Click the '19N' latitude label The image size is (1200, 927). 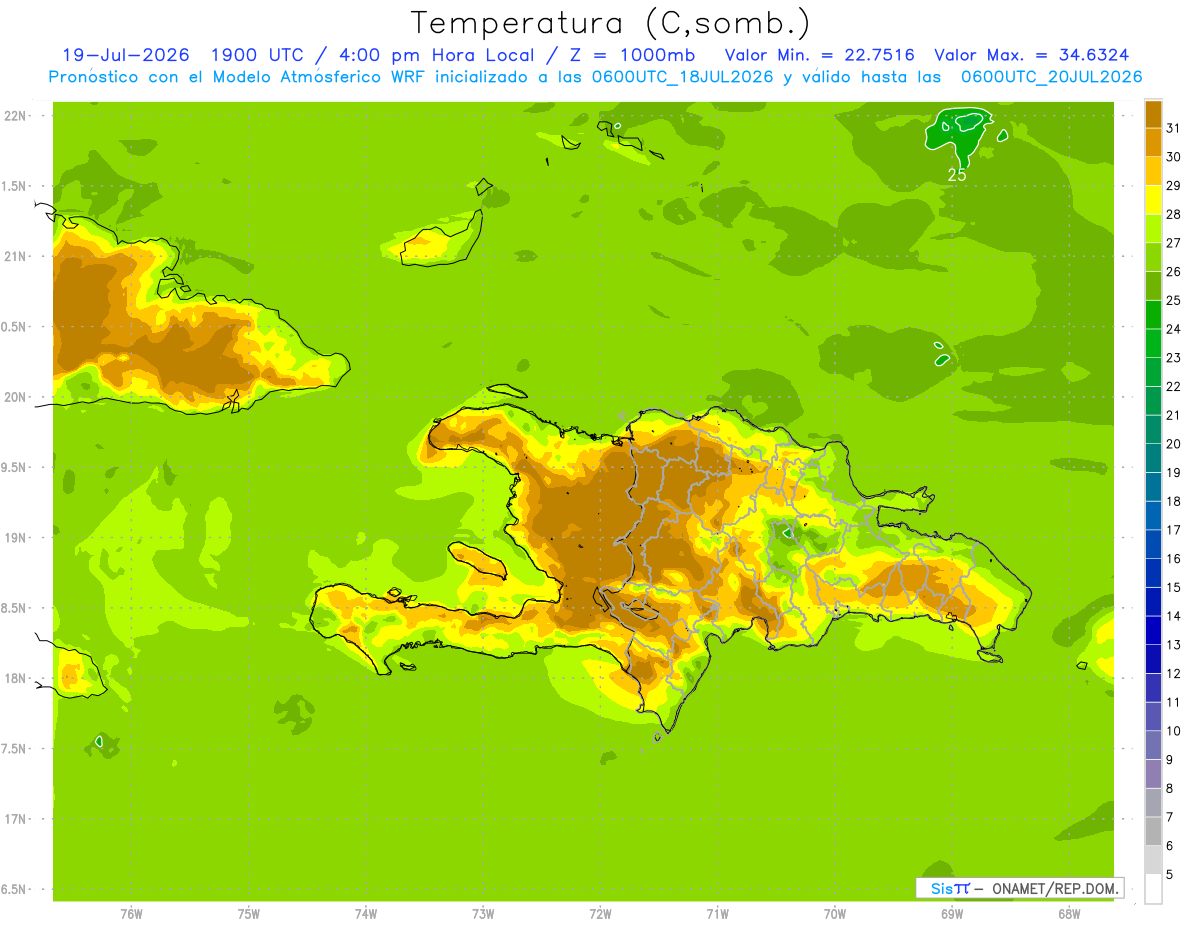(x=15, y=538)
